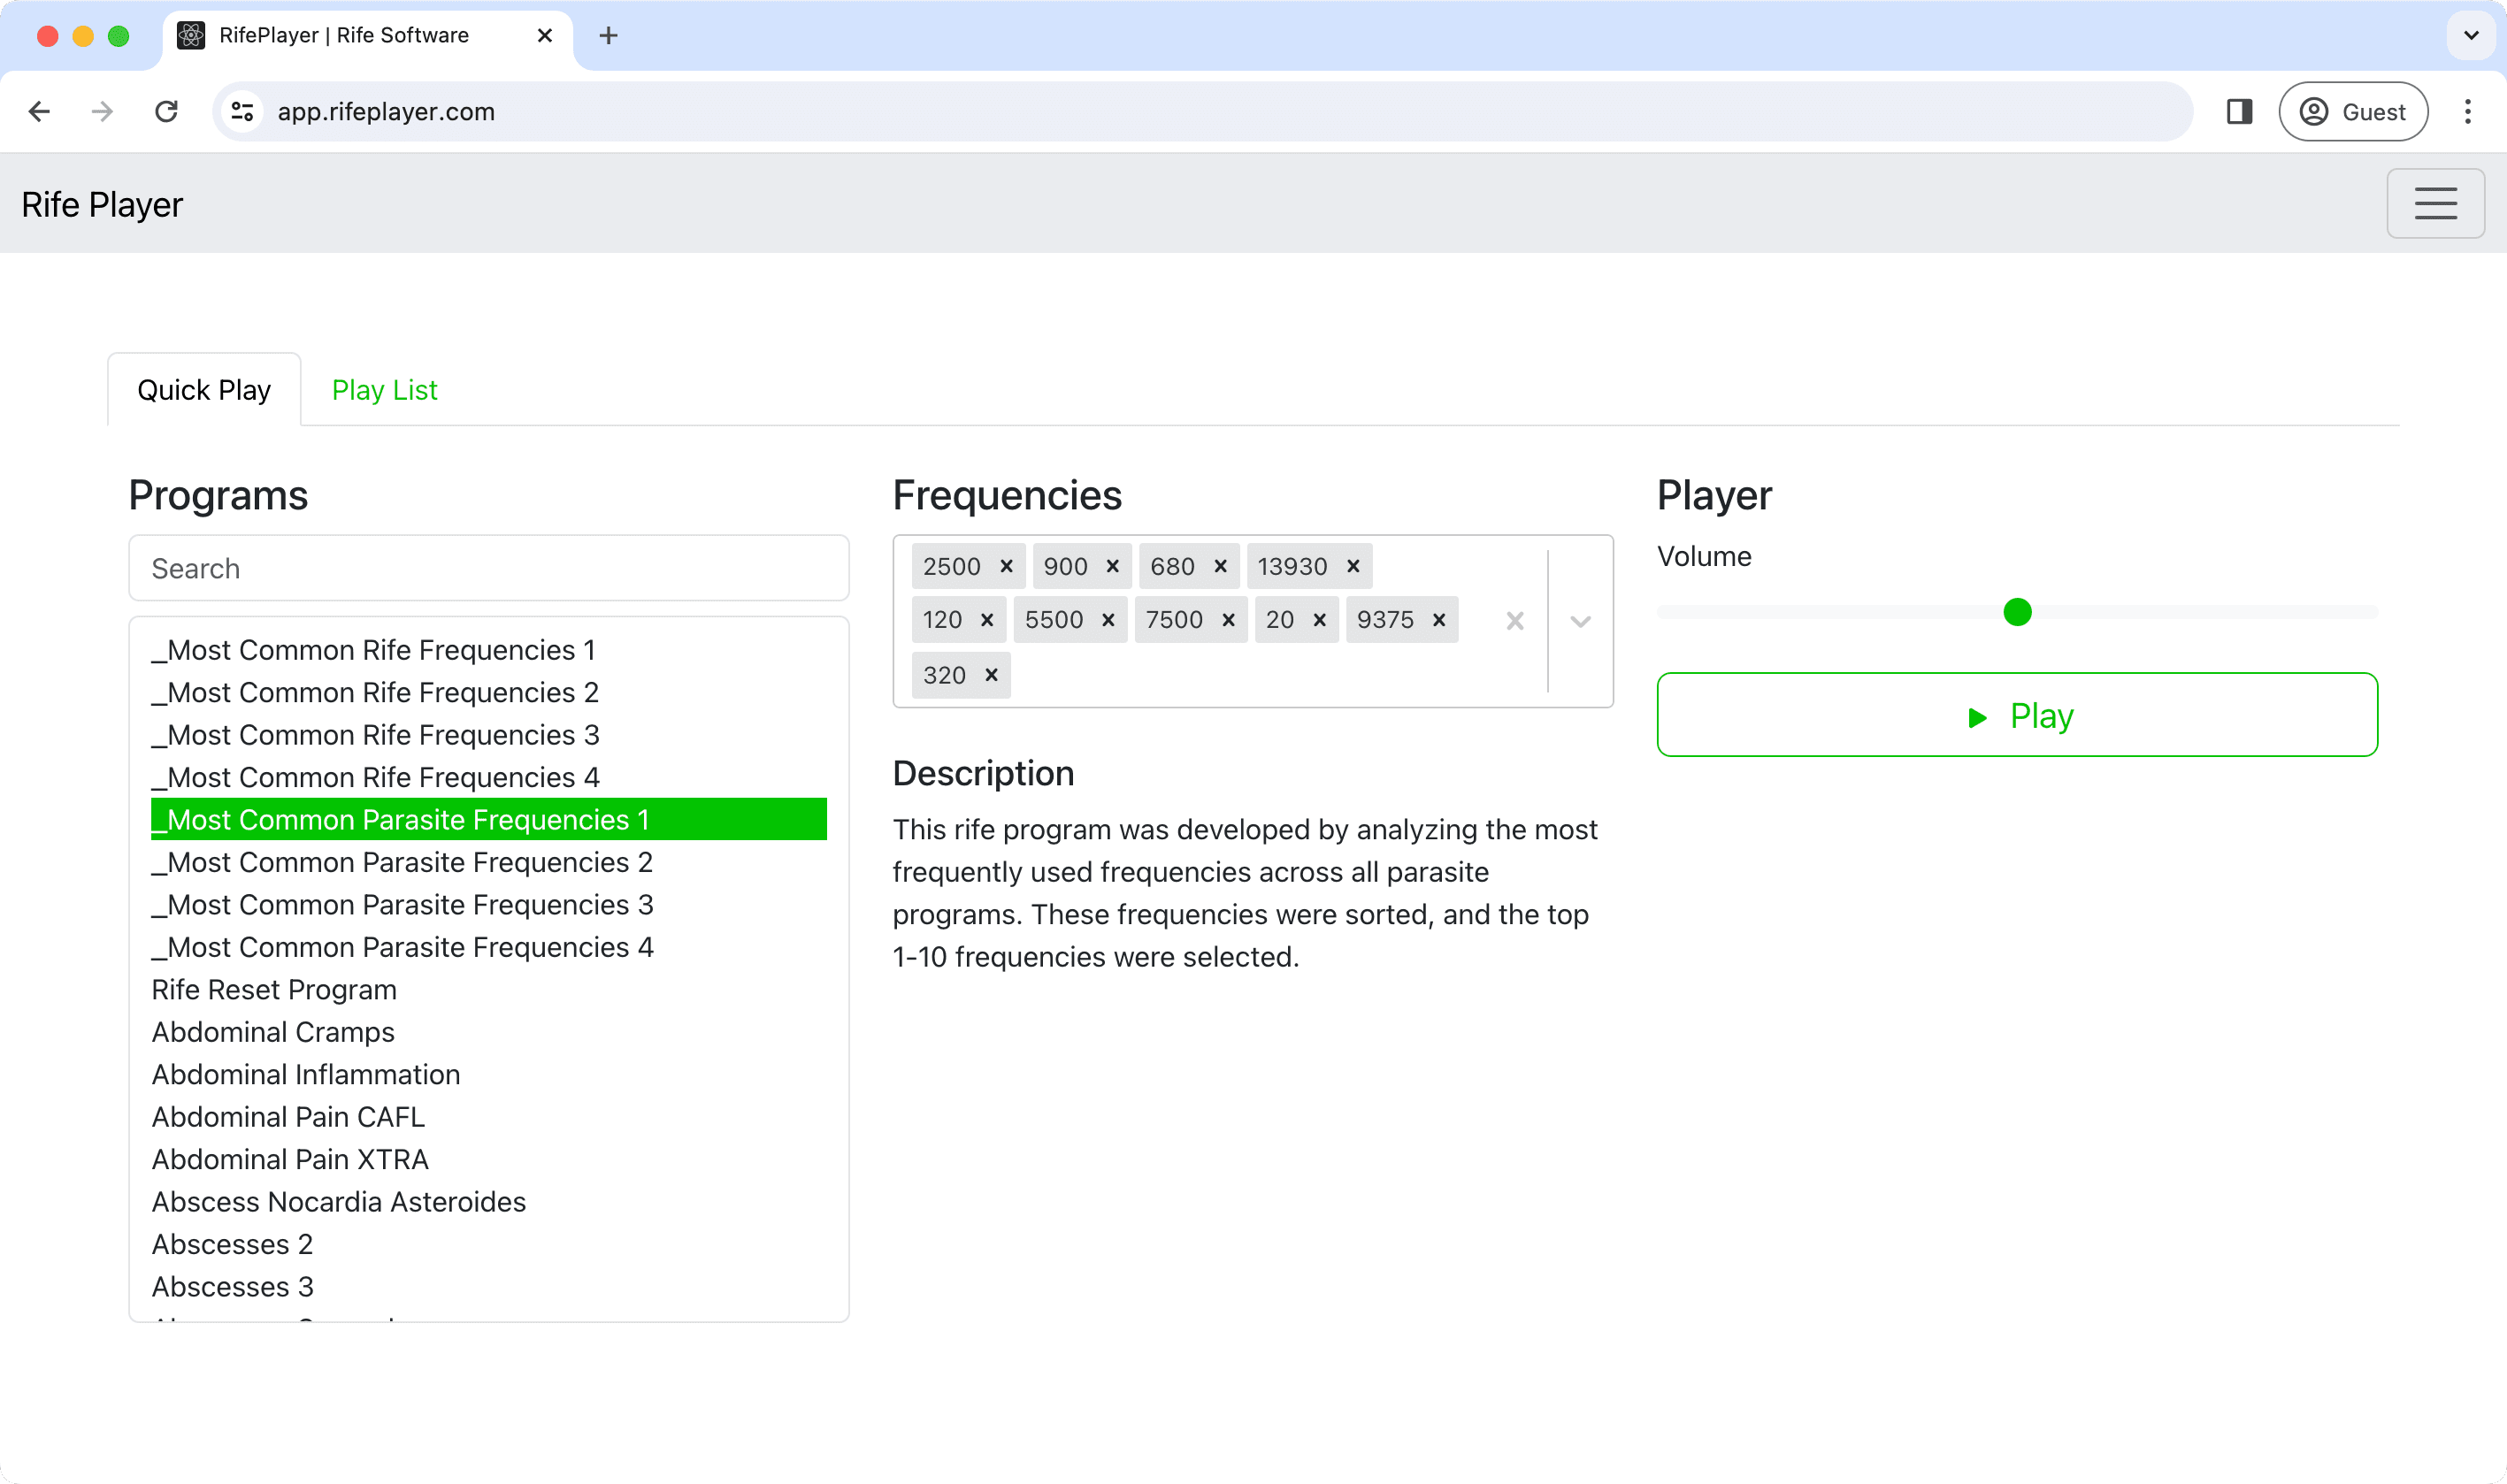This screenshot has width=2507, height=1484.
Task: Remove the 320 frequency tag
Action: (x=991, y=675)
